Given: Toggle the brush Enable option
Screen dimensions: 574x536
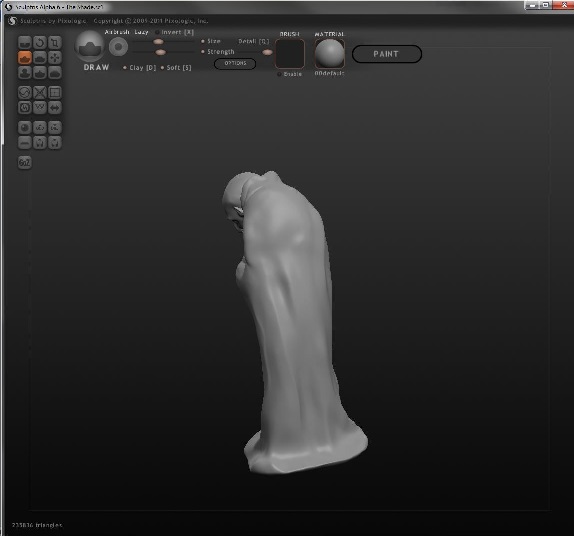Looking at the screenshot, I should (x=290, y=74).
